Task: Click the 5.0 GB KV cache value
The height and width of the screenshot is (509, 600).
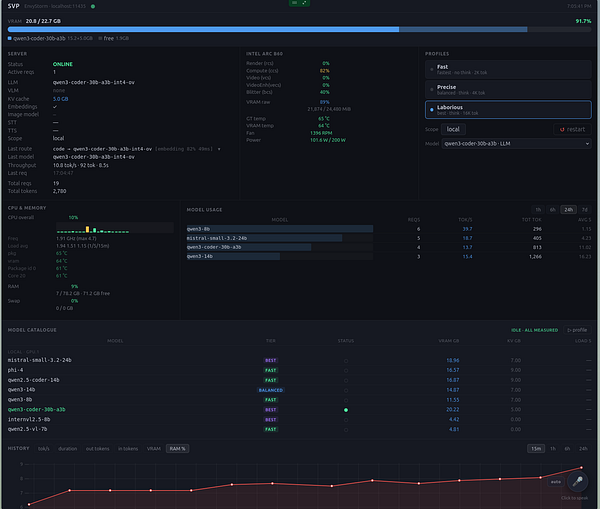Action: click(x=60, y=99)
